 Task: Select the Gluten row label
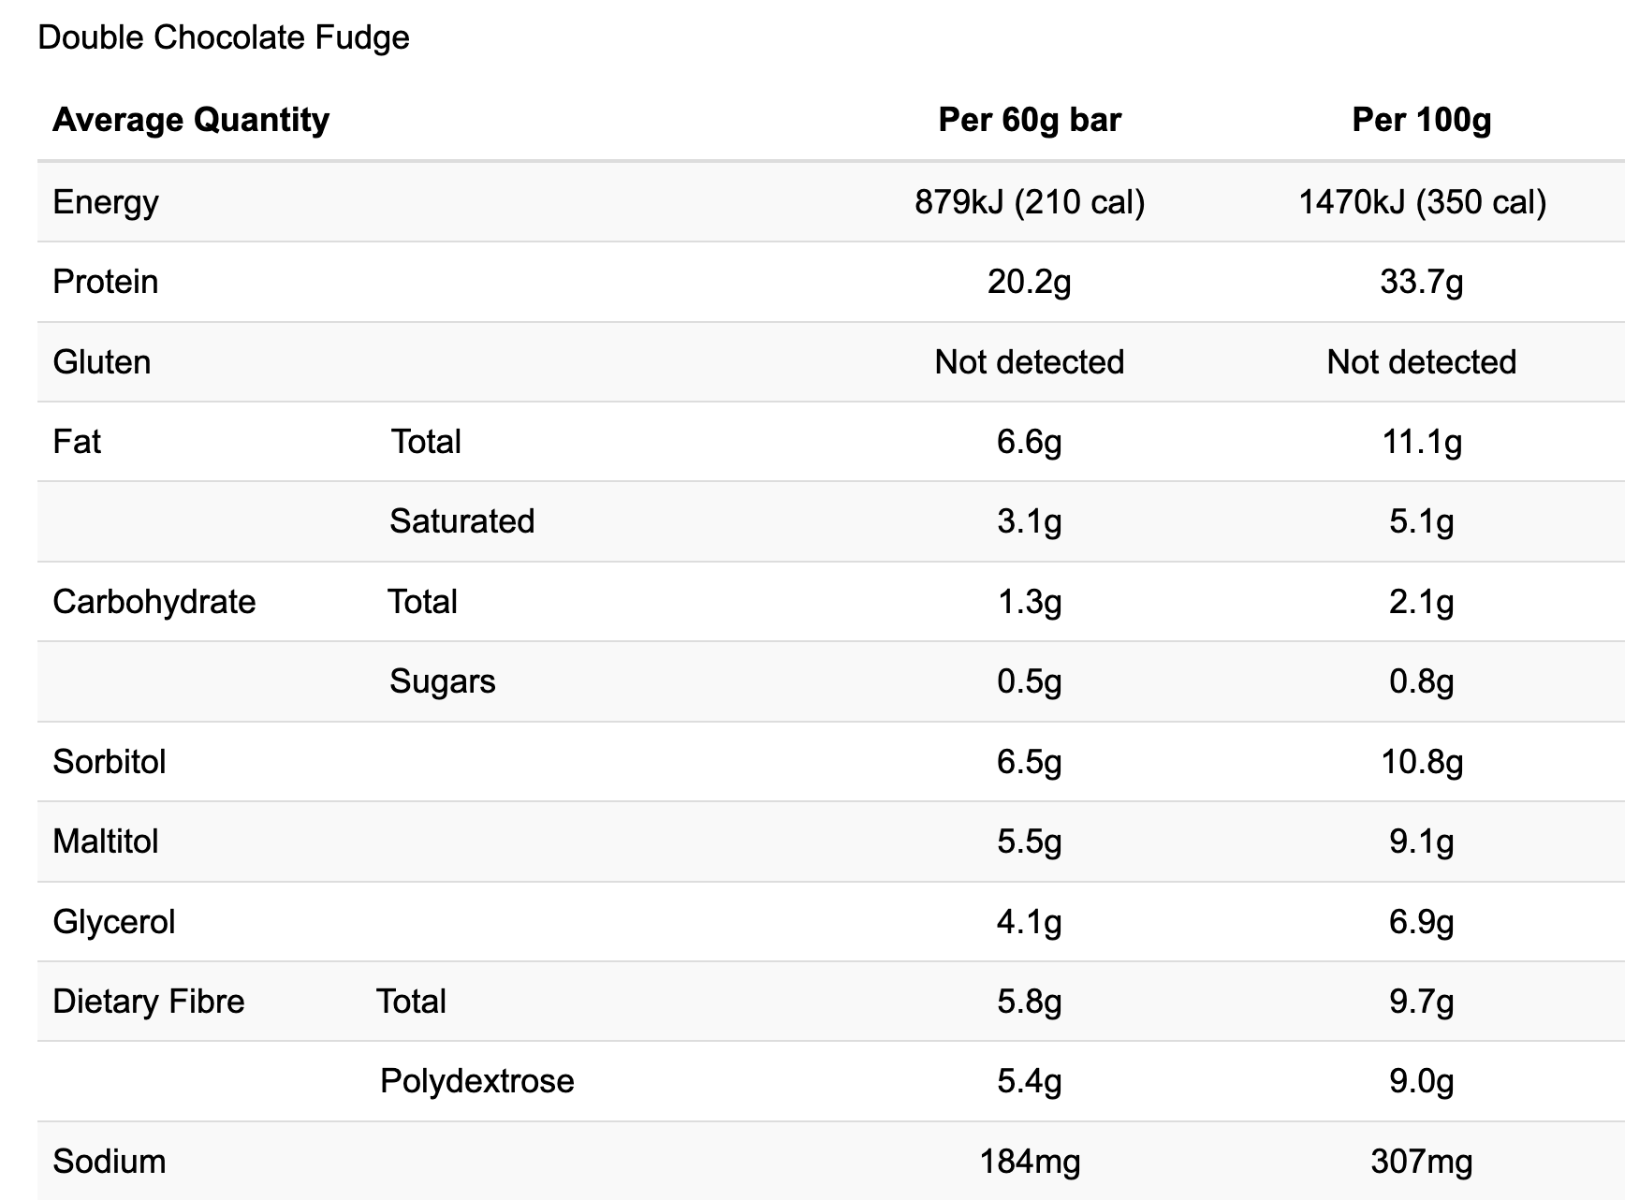[102, 362]
